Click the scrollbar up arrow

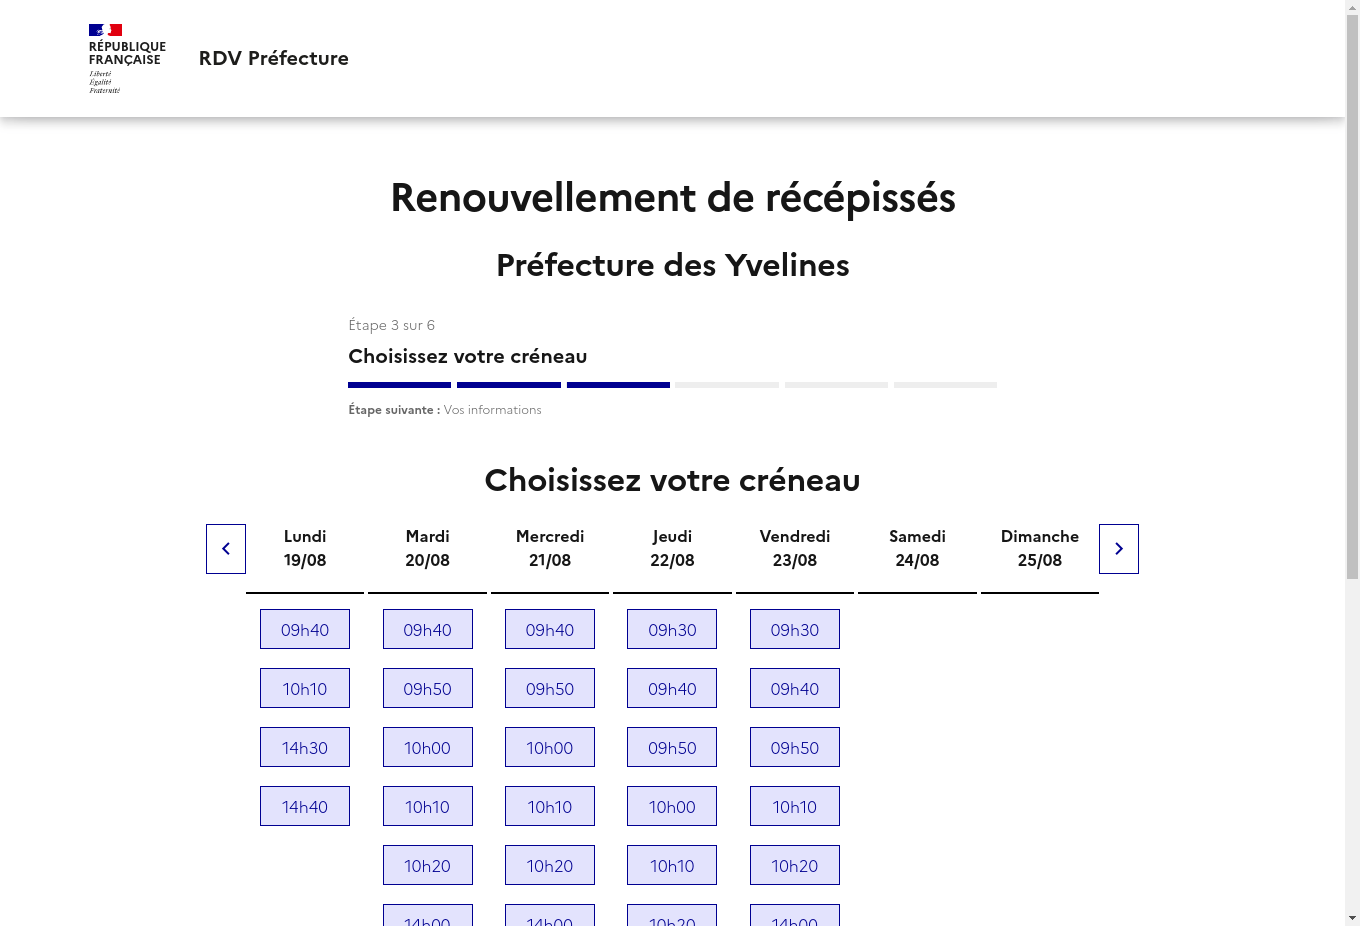tap(1352, 7)
